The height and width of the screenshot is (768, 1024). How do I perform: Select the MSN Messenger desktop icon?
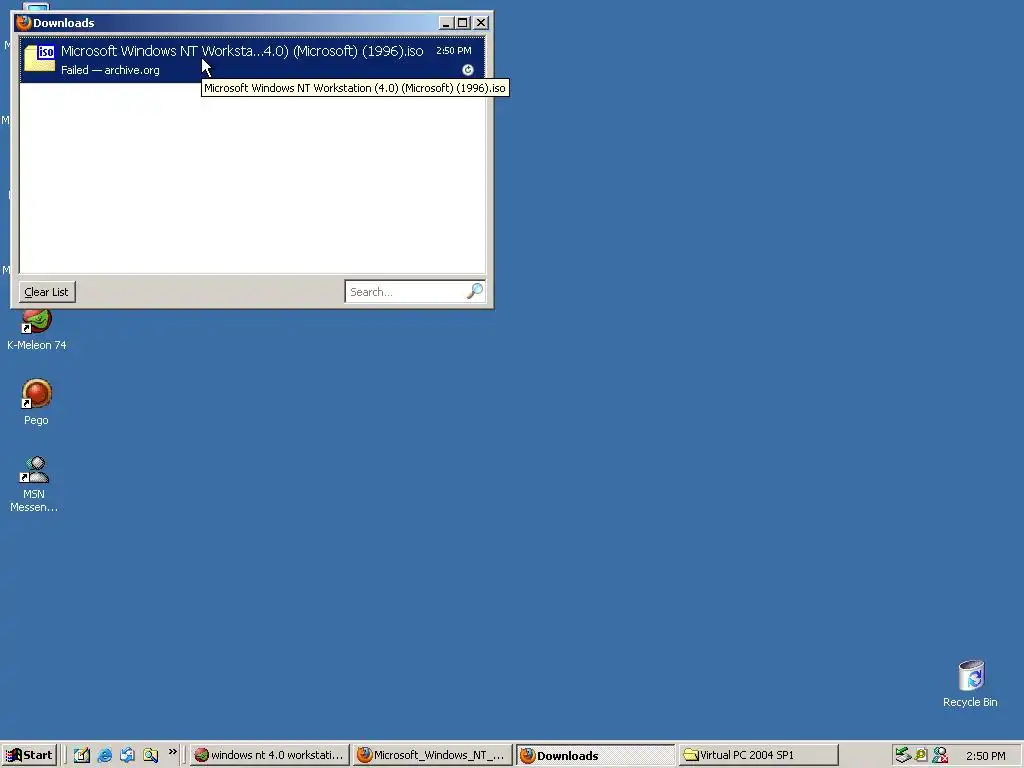(x=34, y=484)
